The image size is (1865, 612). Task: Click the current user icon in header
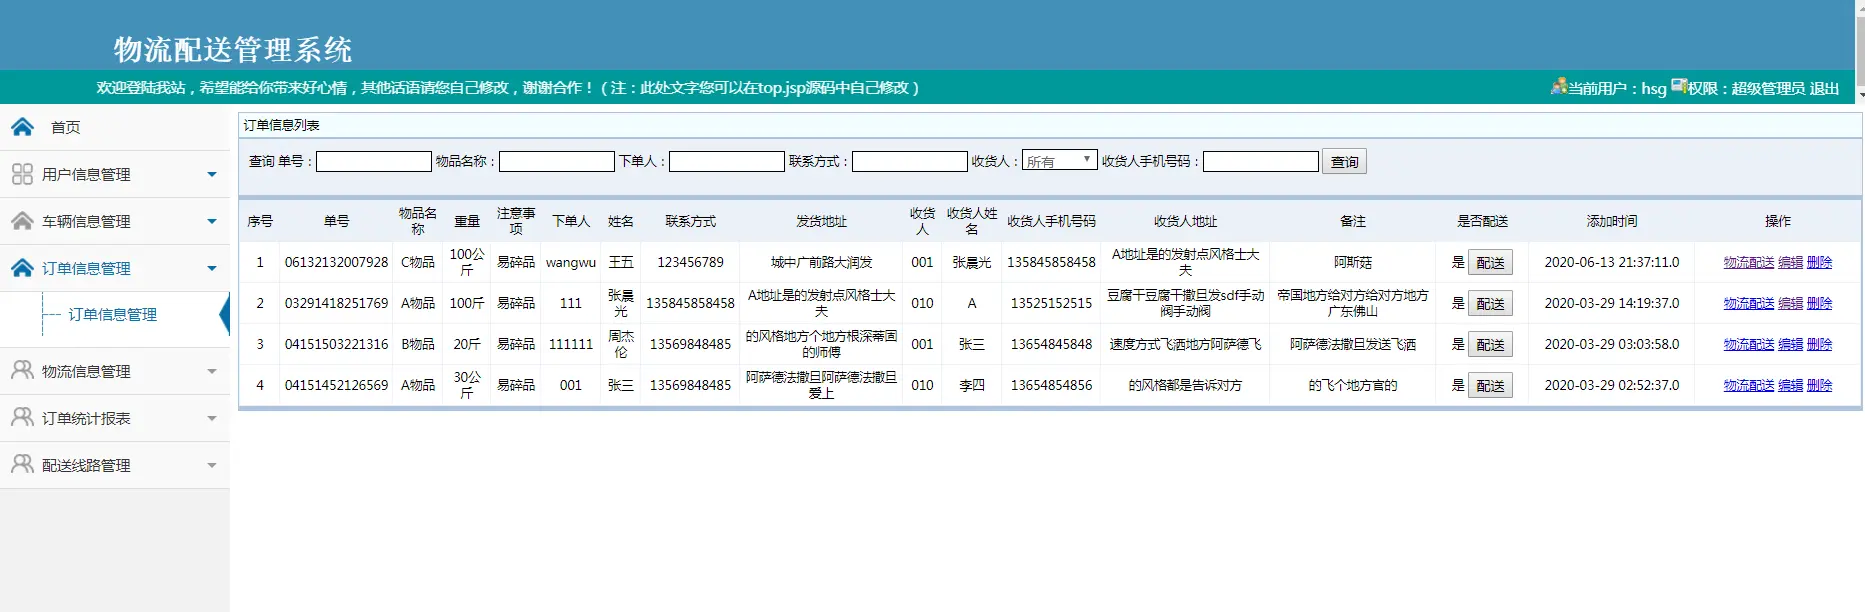coord(1558,86)
